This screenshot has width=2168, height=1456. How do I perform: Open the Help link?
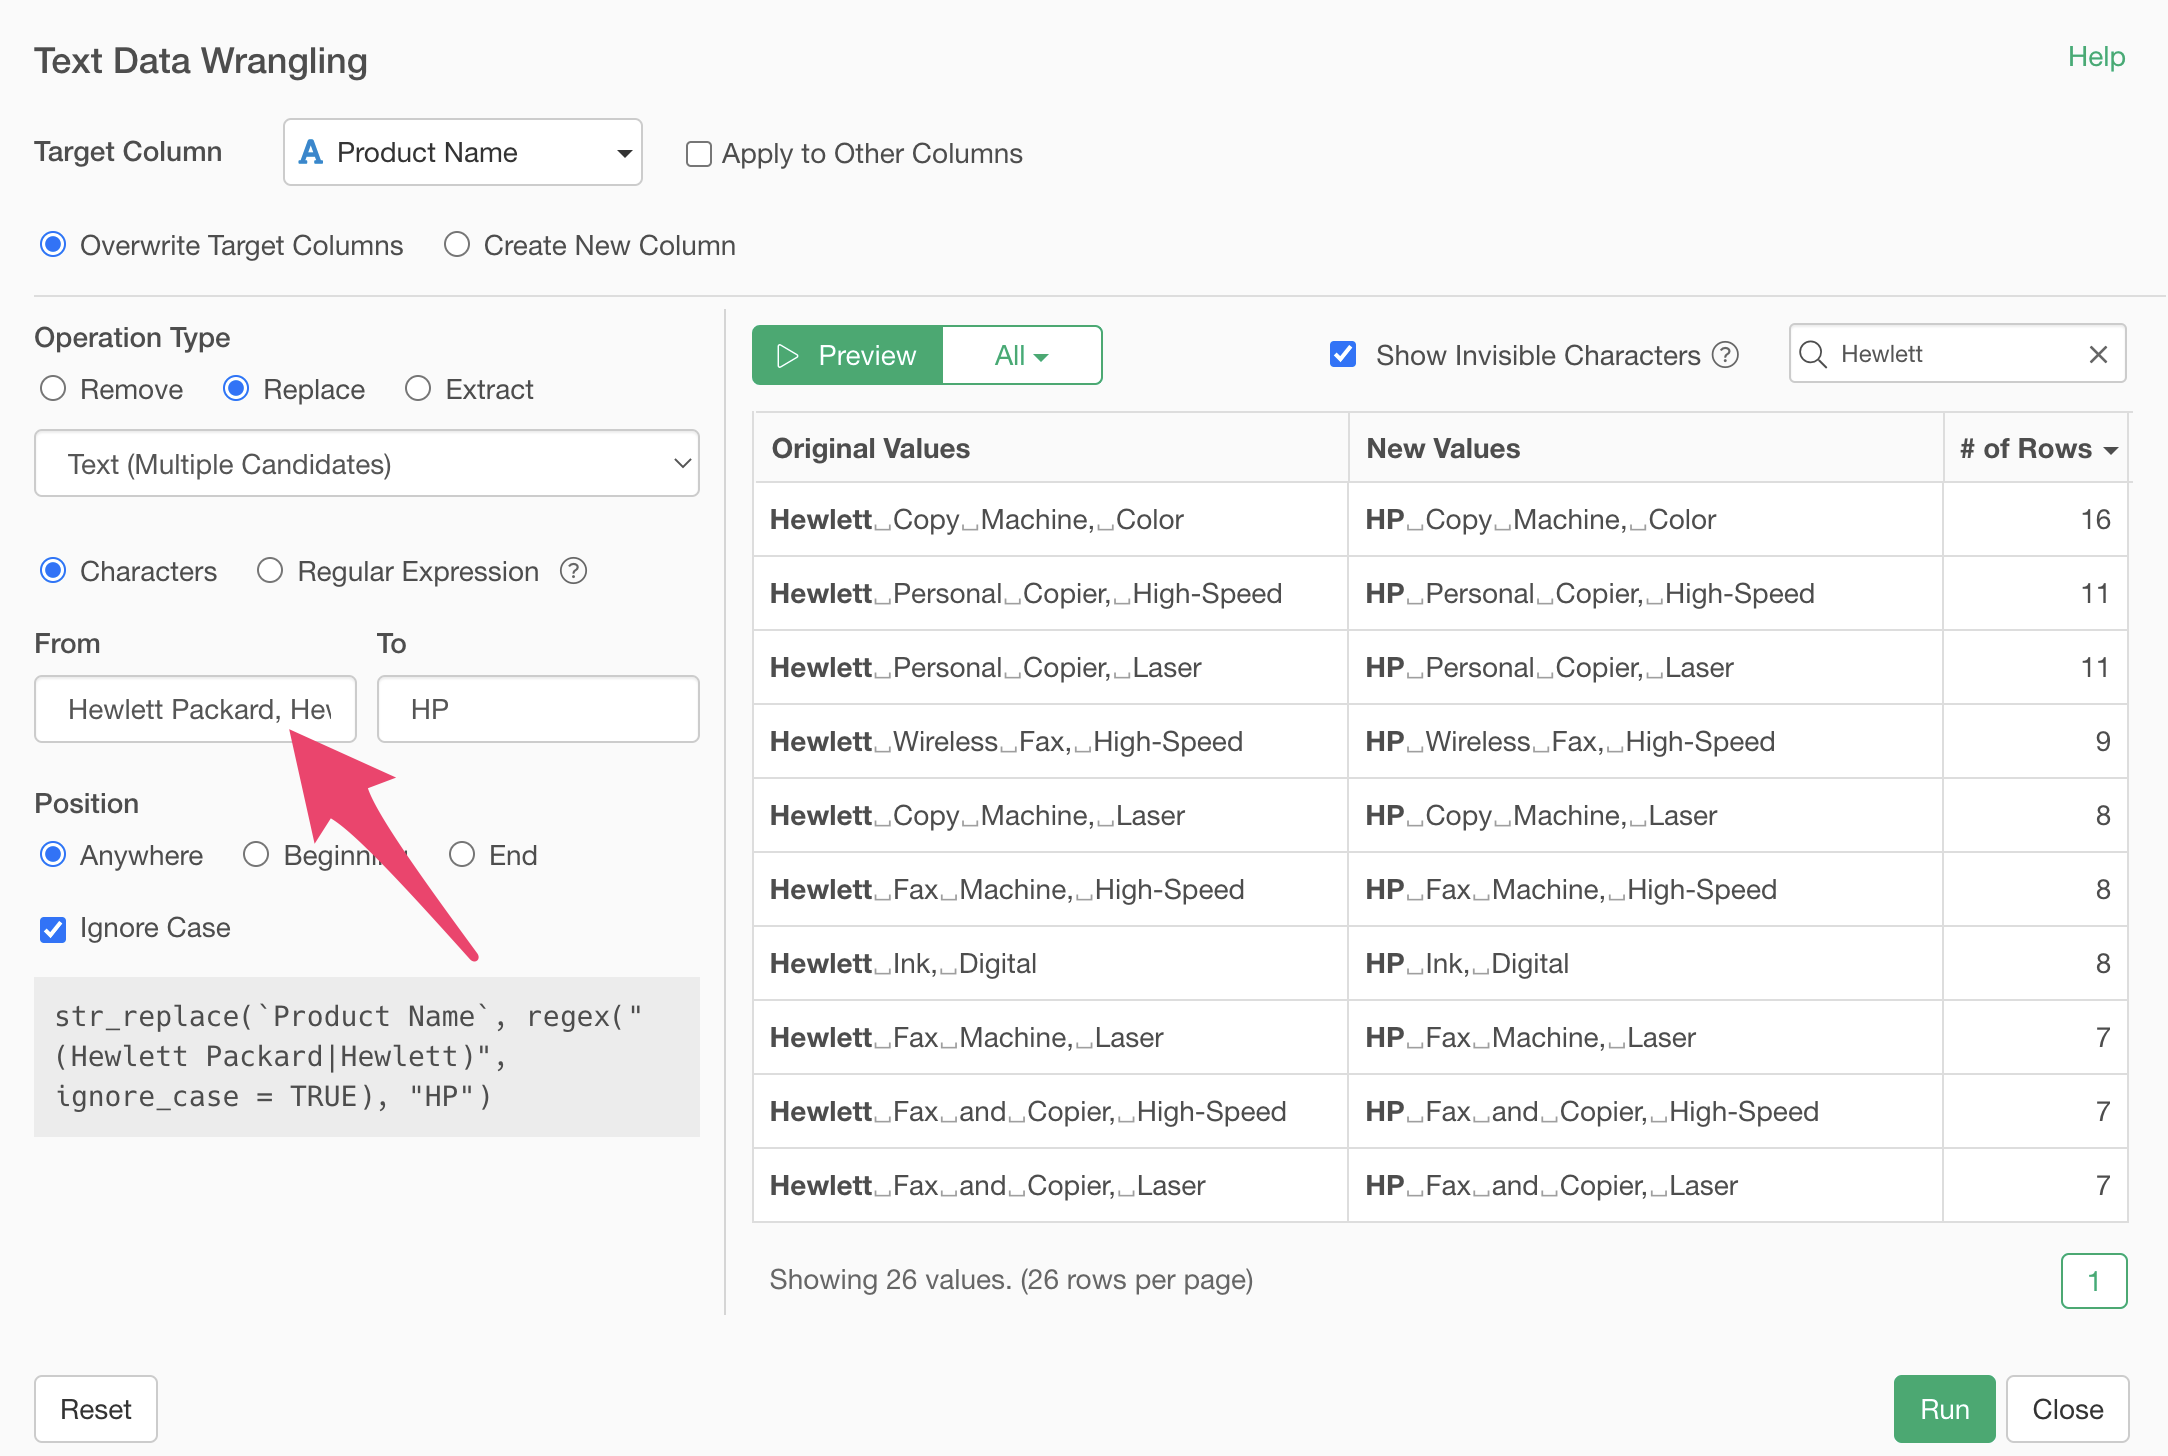(2096, 57)
